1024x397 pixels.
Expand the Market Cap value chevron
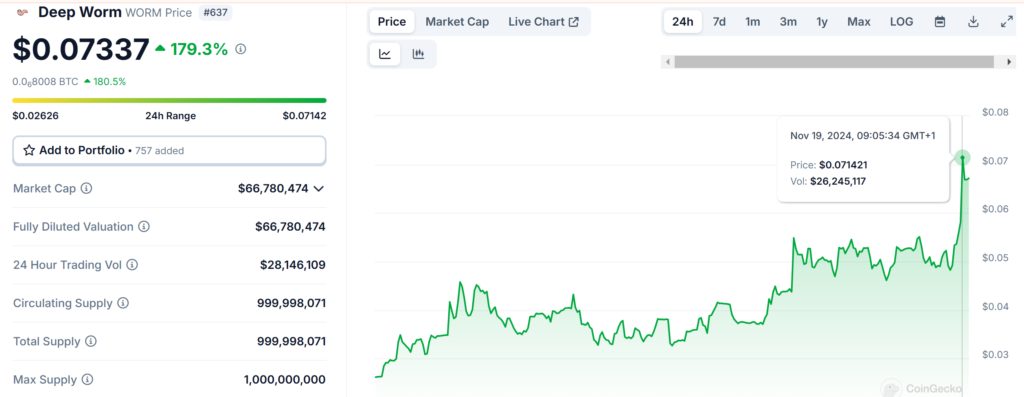pyautogui.click(x=319, y=189)
